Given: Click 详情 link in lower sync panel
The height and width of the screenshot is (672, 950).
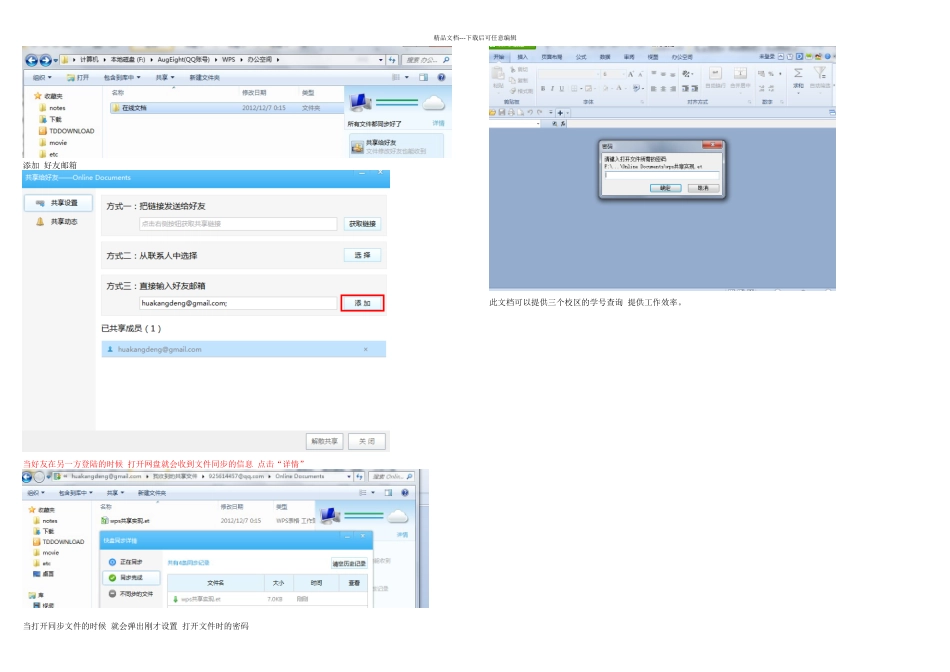Looking at the screenshot, I should [402, 534].
